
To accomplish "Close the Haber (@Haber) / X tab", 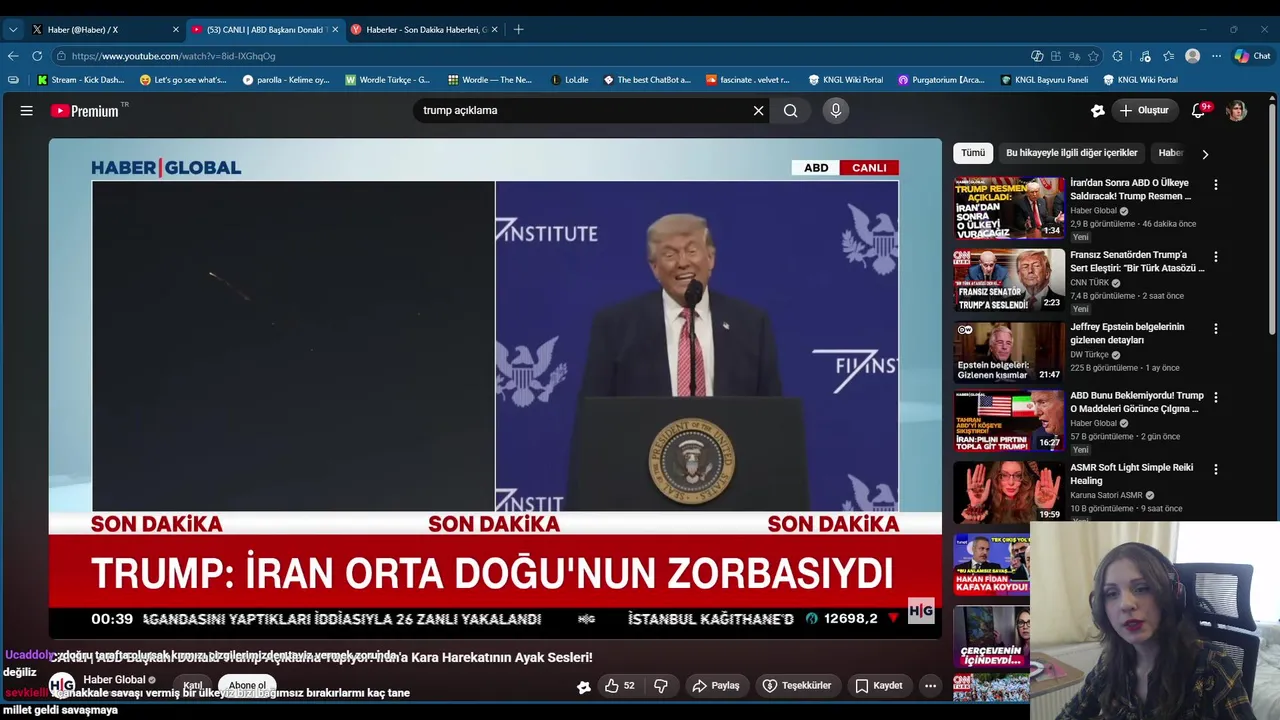I will coord(175,29).
